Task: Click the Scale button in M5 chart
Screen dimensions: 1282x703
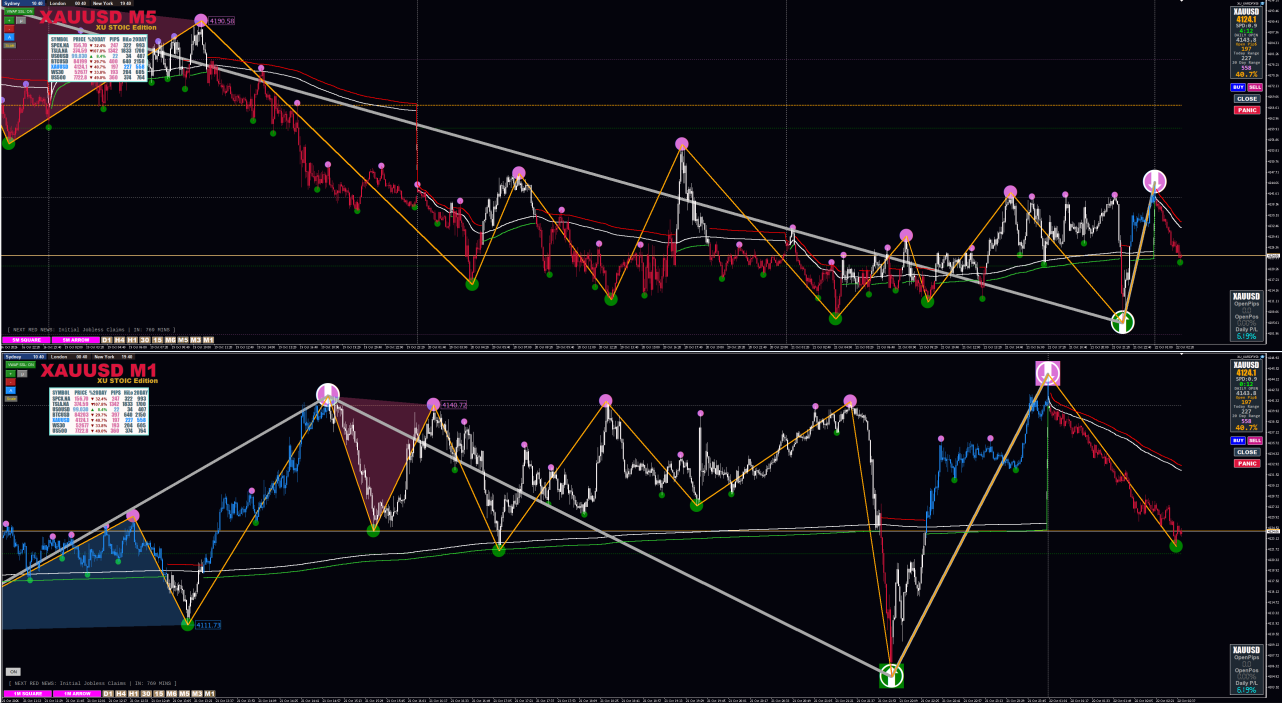Action: 9,45
